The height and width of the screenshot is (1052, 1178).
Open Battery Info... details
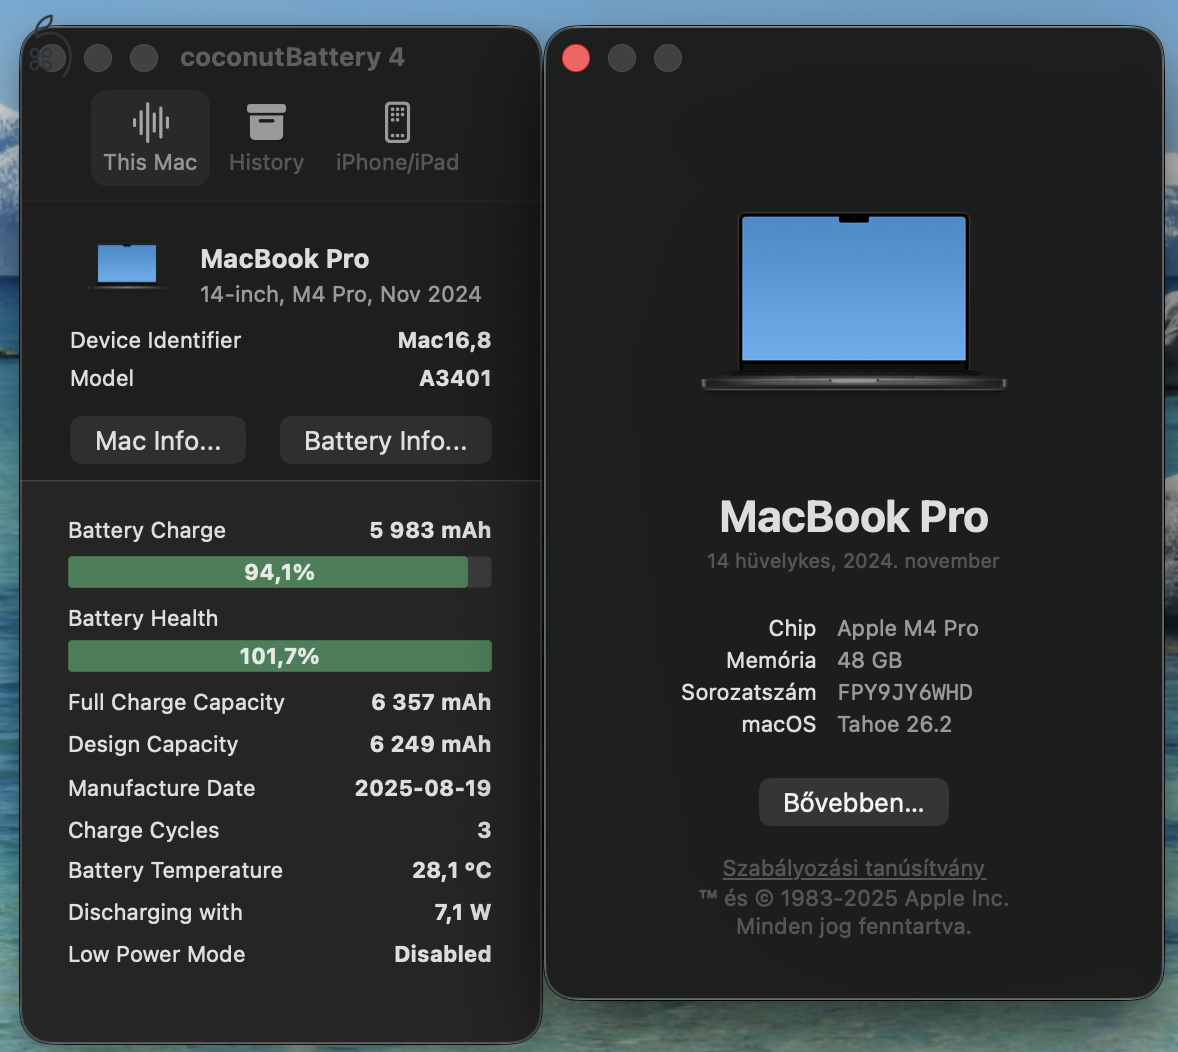pos(385,440)
